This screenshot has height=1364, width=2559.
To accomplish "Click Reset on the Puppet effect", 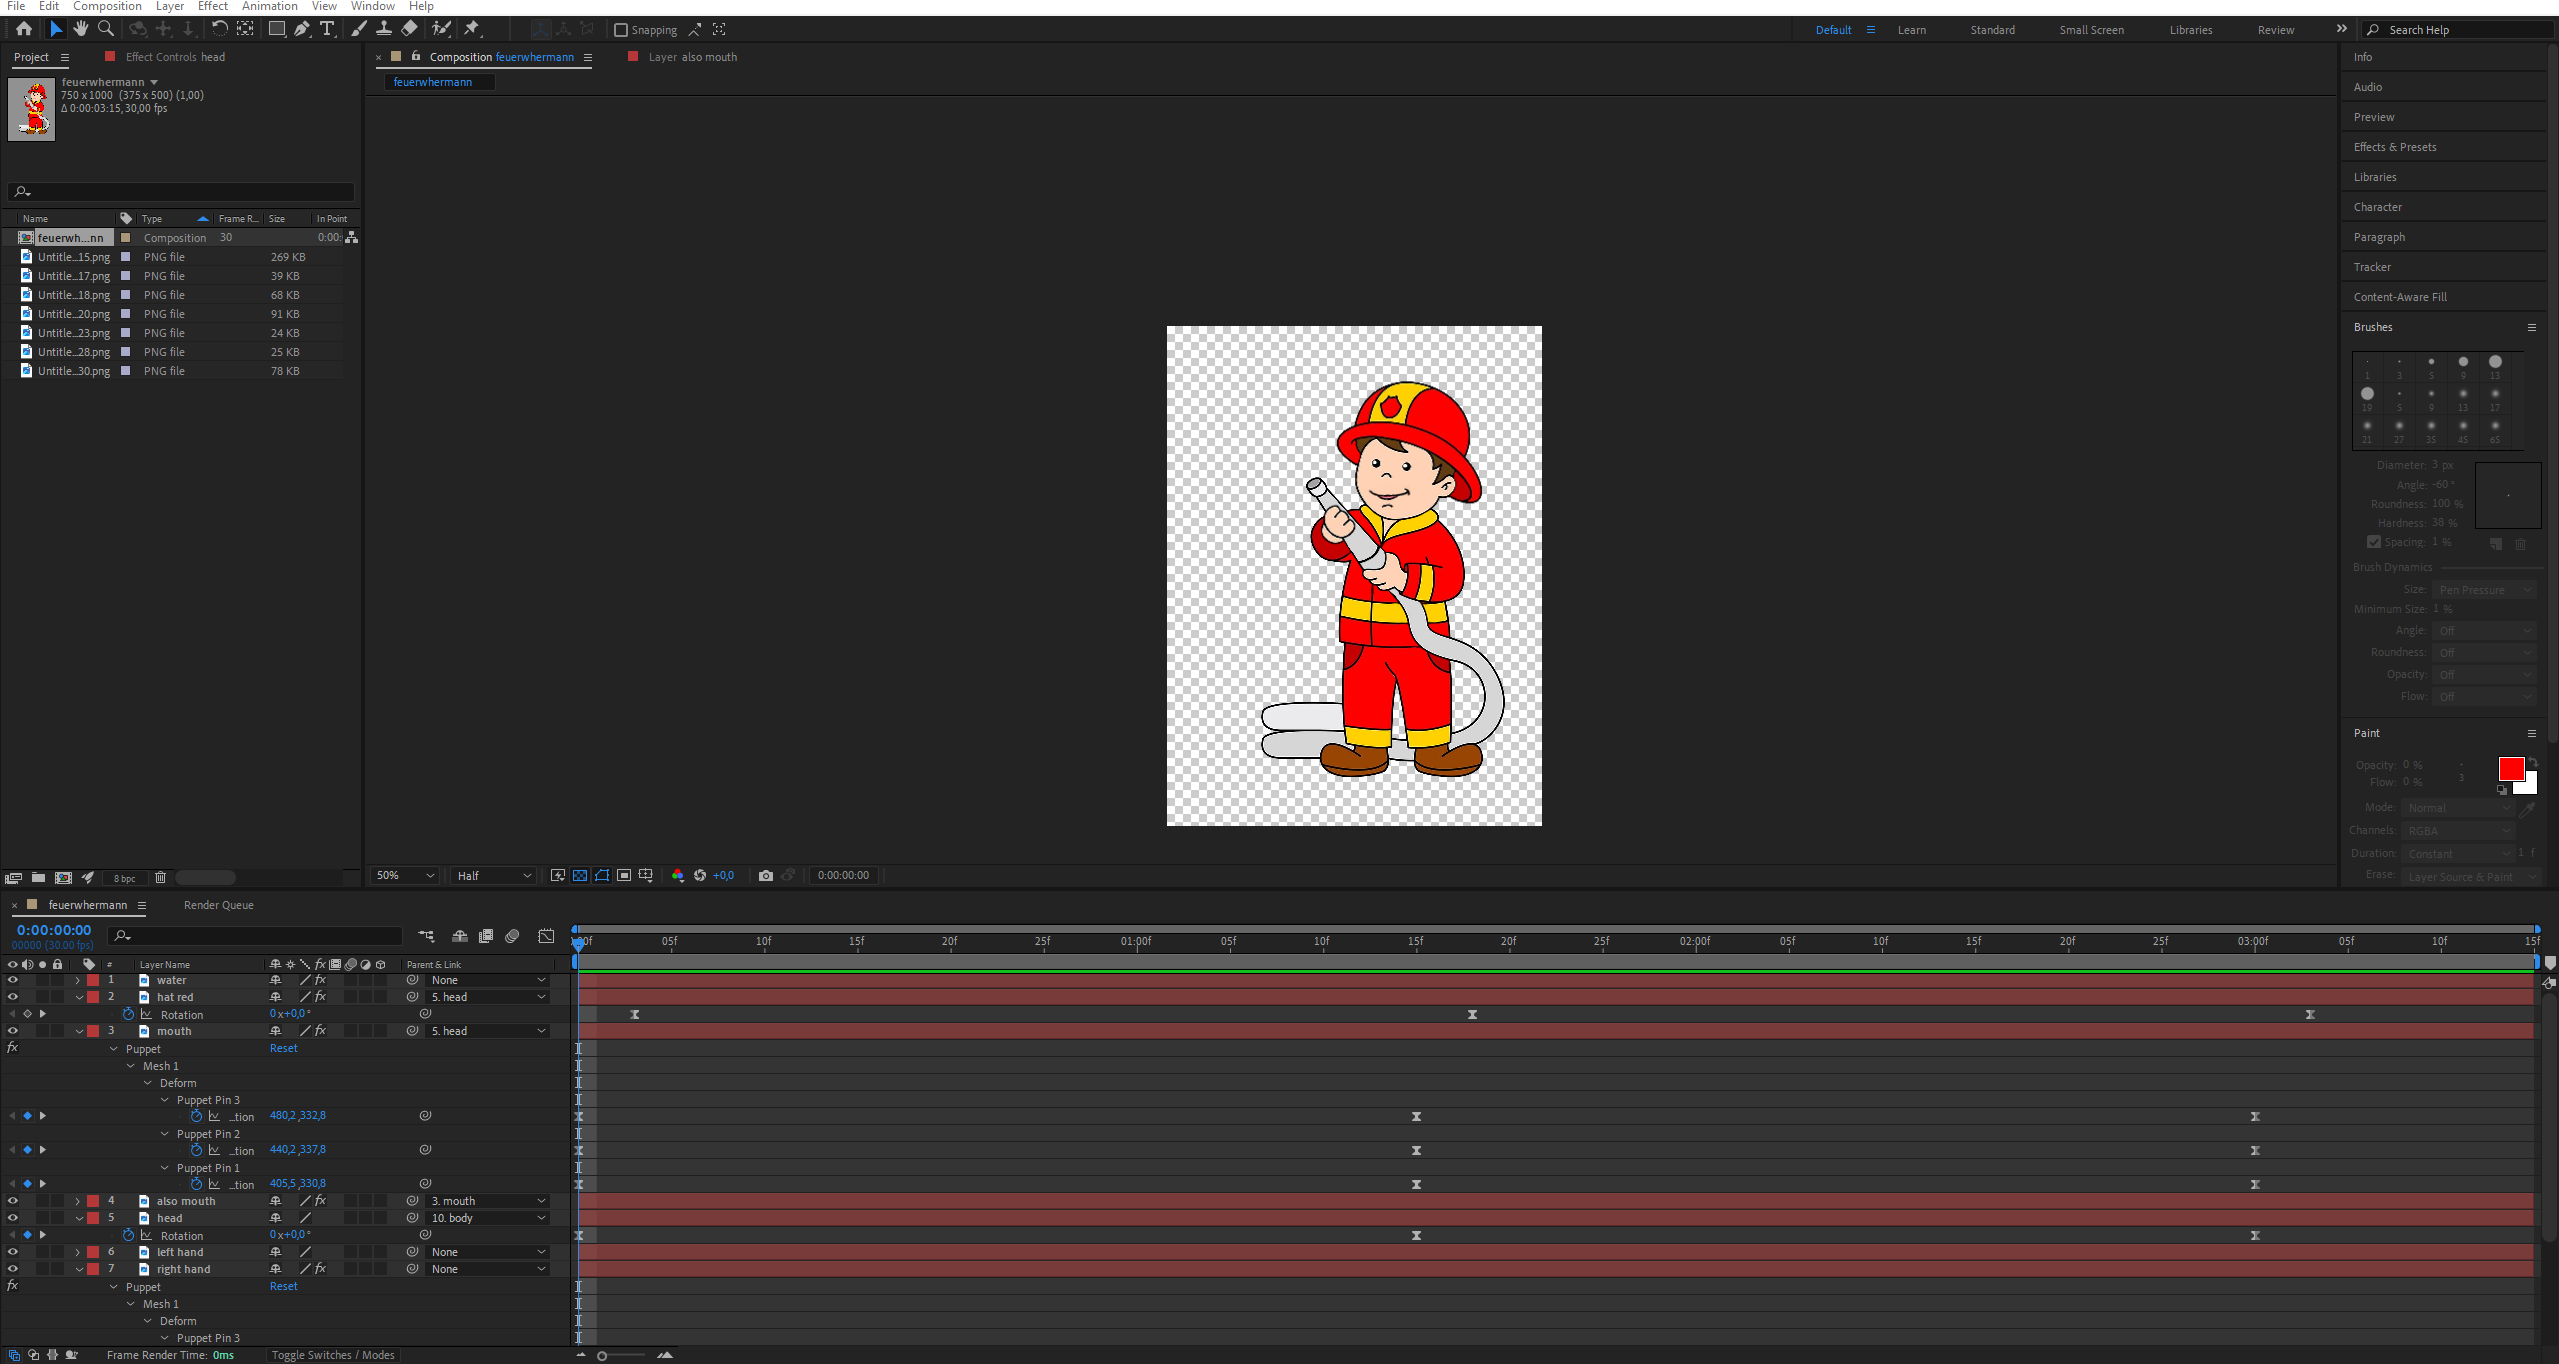I will click(x=283, y=1047).
